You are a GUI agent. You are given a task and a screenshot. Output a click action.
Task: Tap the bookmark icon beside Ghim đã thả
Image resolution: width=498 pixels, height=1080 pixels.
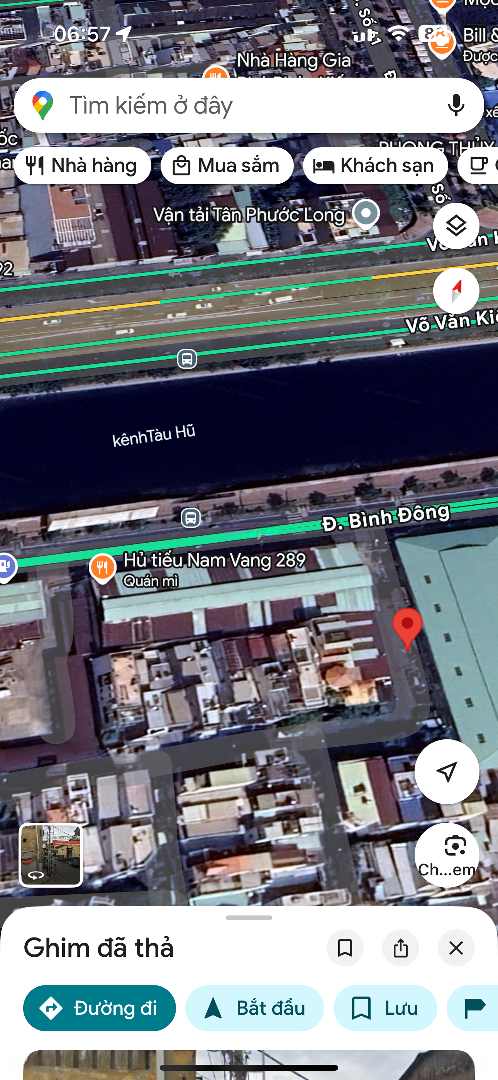pyautogui.click(x=345, y=948)
